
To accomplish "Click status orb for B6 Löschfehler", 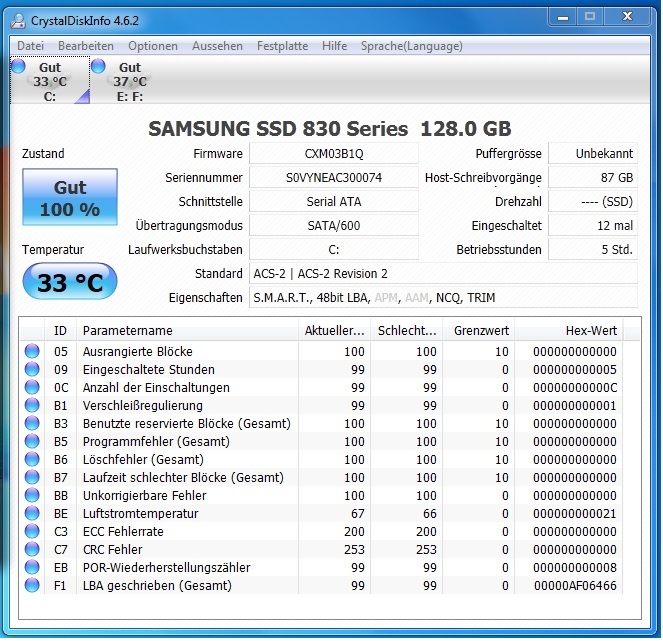I will coord(32,459).
